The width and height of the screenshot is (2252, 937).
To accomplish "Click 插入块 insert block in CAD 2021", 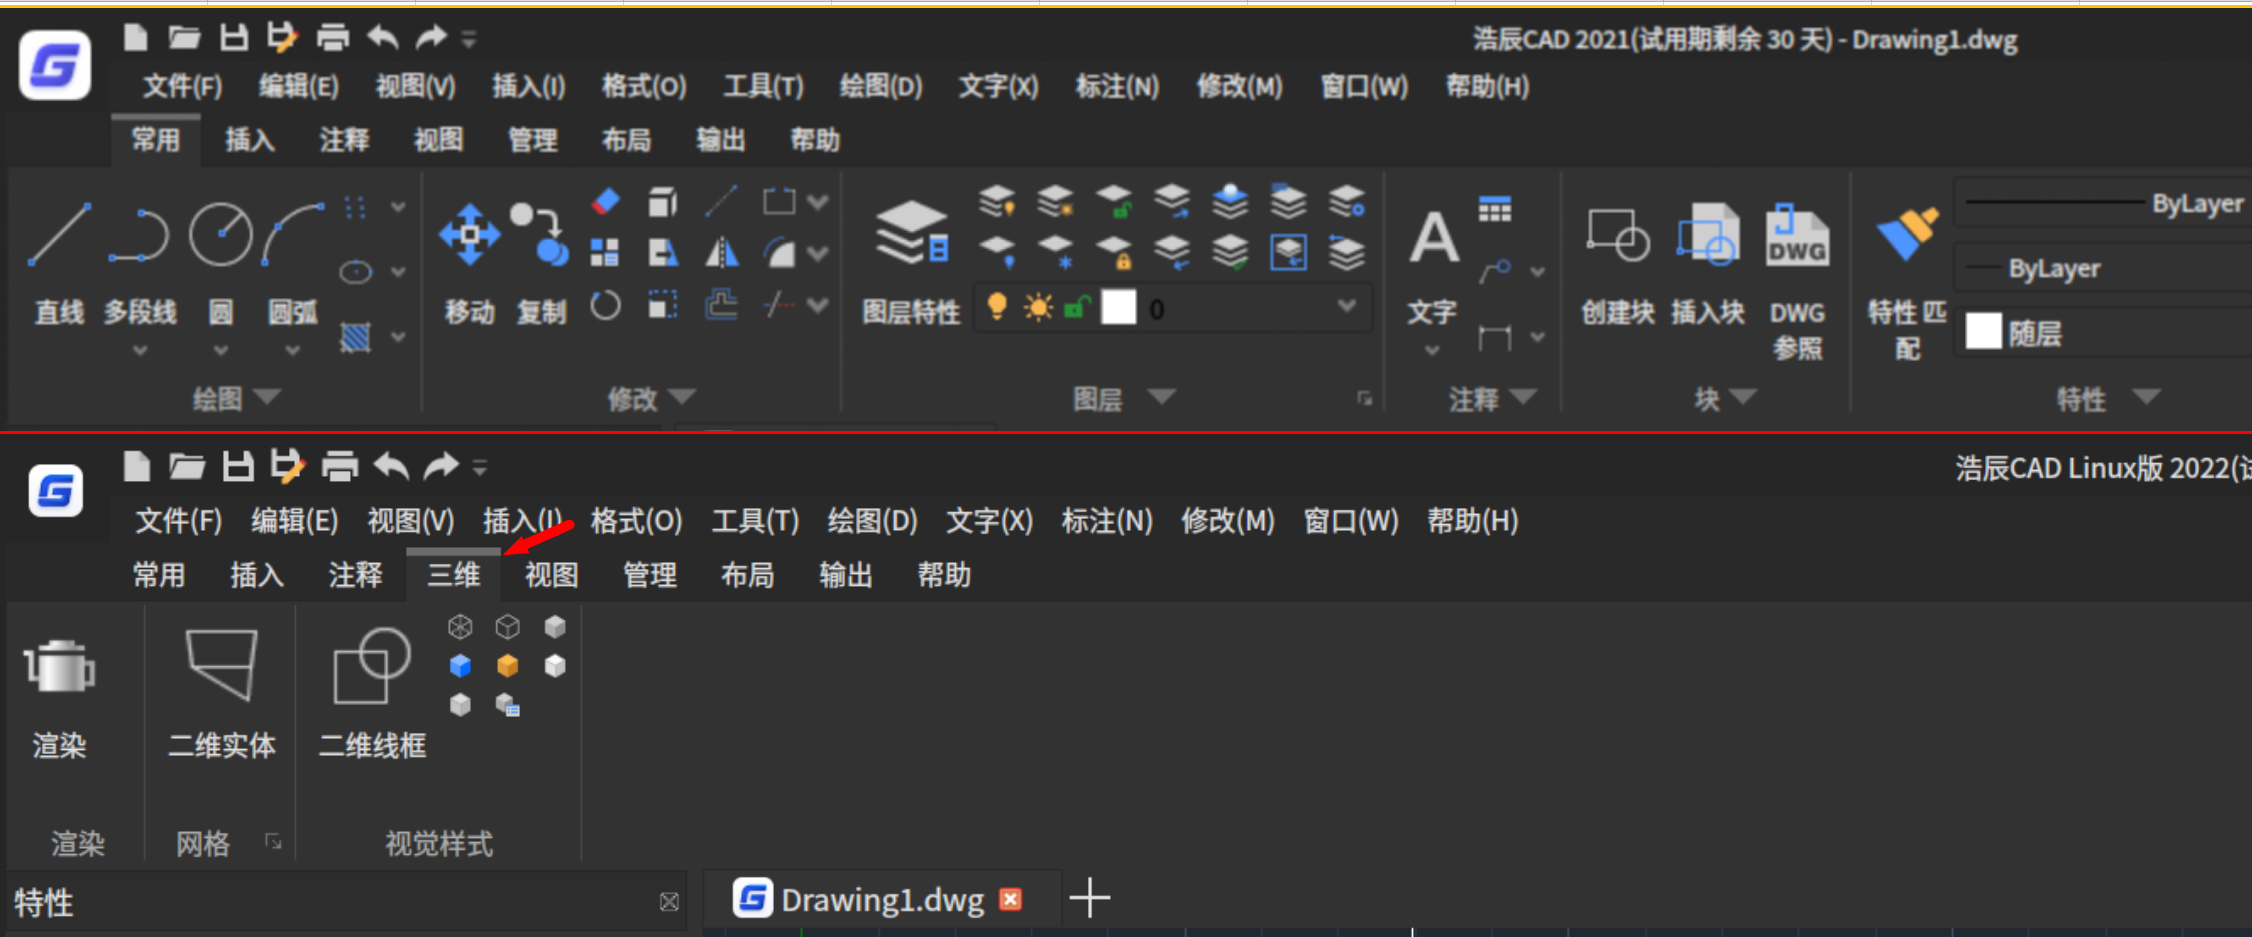I will [1708, 265].
